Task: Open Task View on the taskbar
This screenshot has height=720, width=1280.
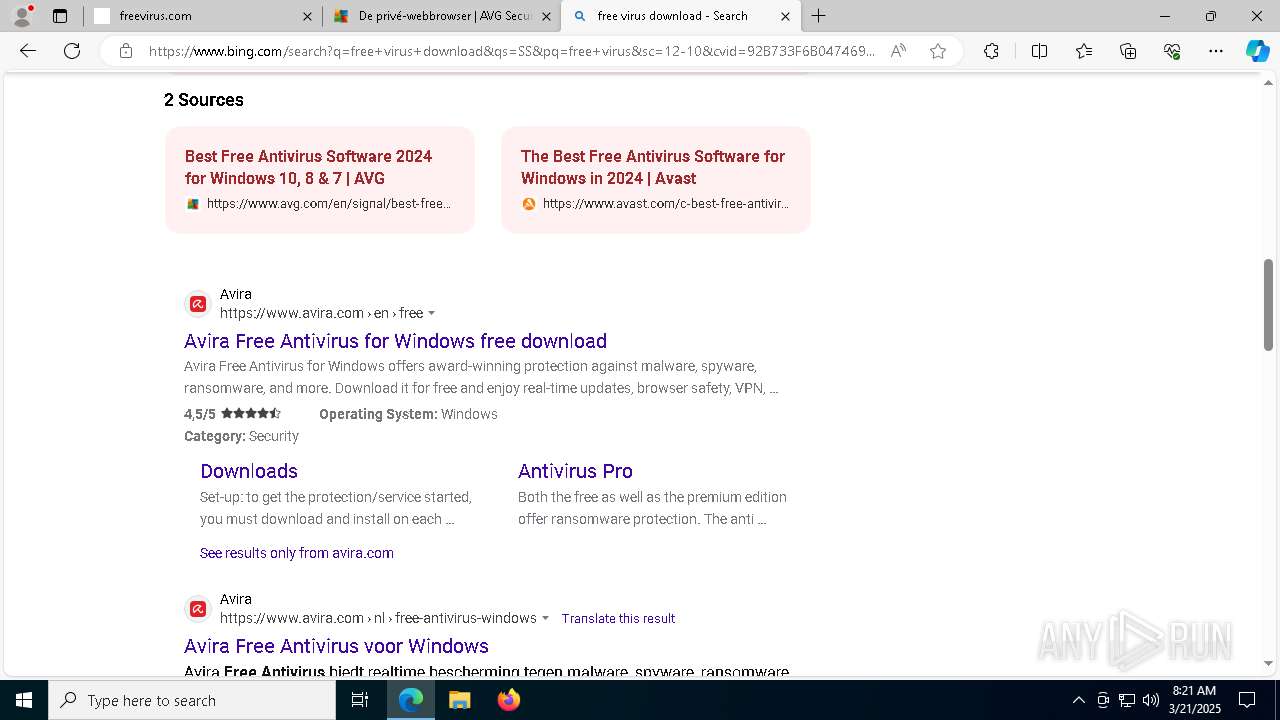Action: pyautogui.click(x=360, y=700)
